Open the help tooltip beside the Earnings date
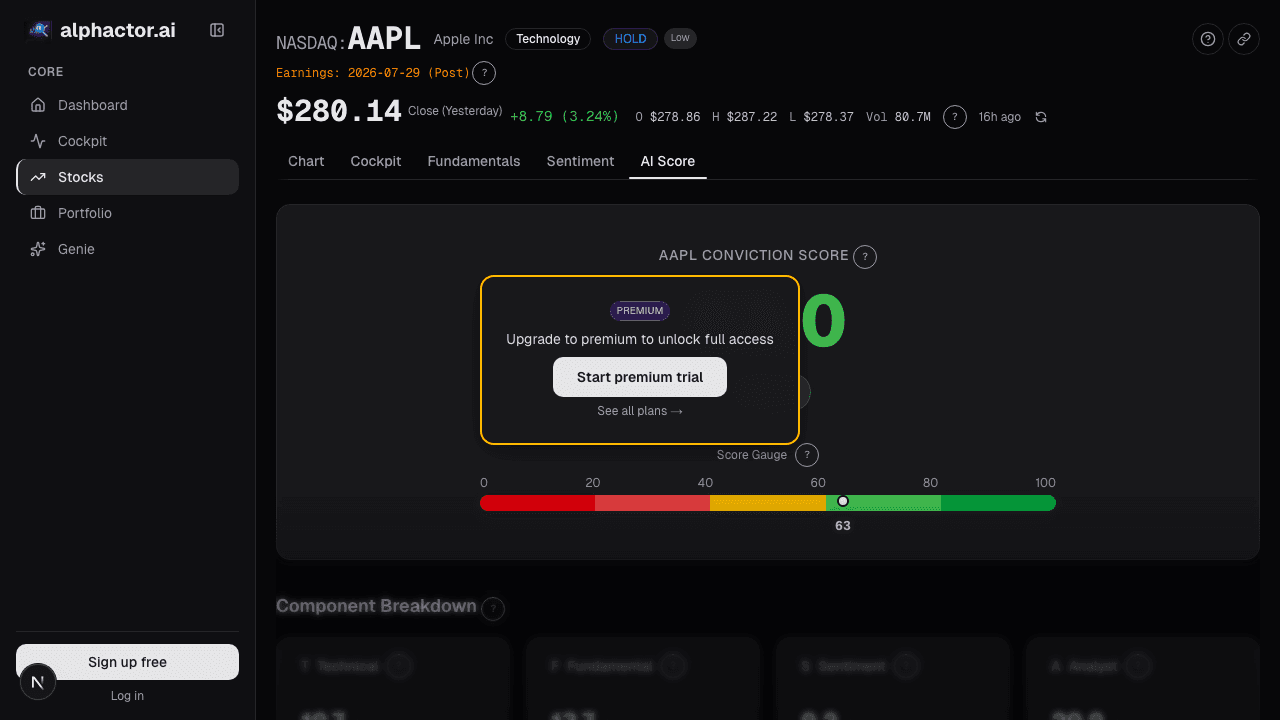The width and height of the screenshot is (1280, 720). pyautogui.click(x=484, y=73)
